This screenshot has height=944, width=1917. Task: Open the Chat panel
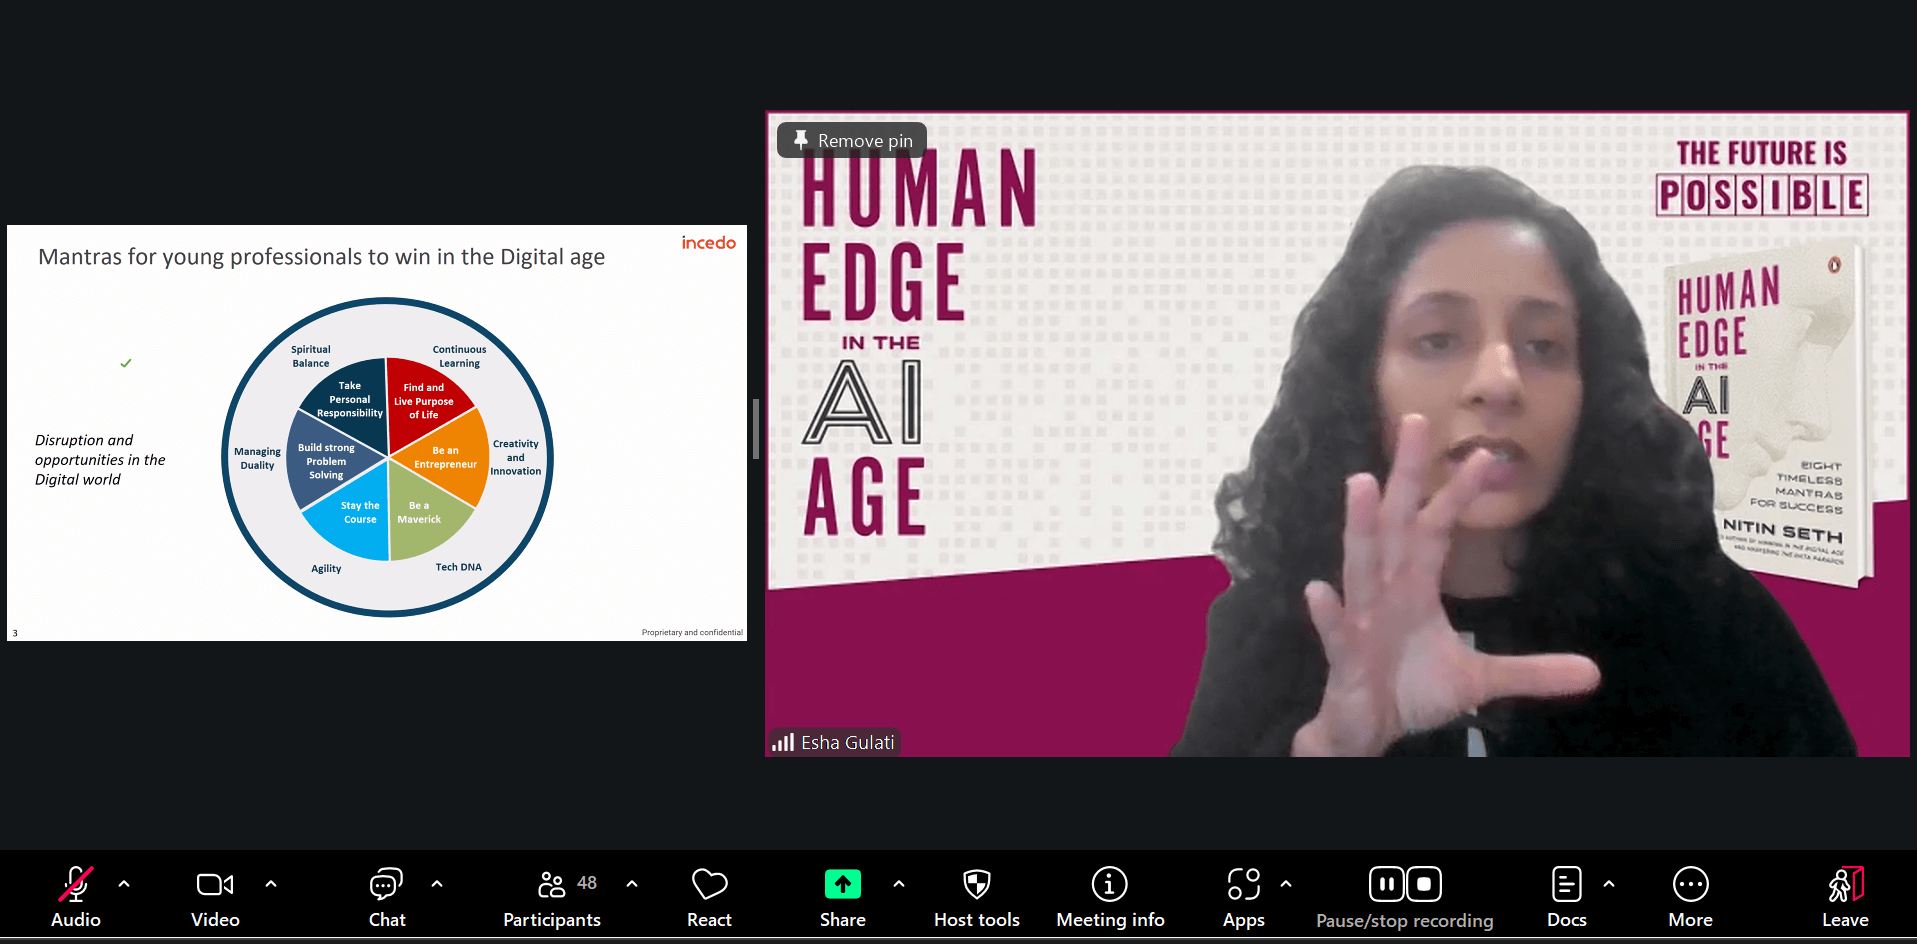click(387, 886)
